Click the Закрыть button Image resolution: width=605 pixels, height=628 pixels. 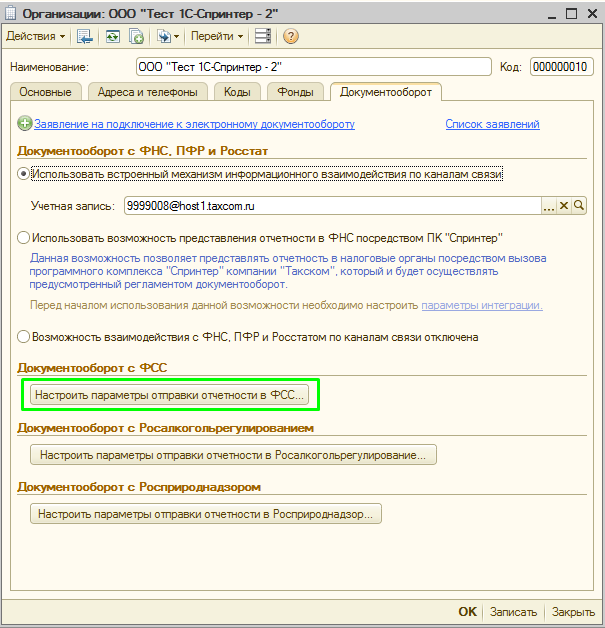(x=573, y=612)
